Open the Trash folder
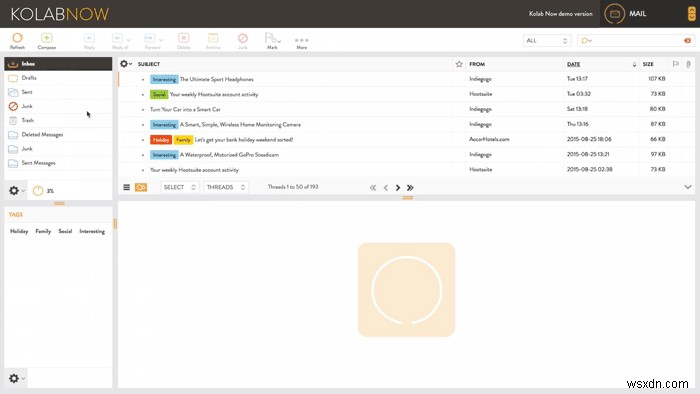The width and height of the screenshot is (700, 394). tap(58, 120)
